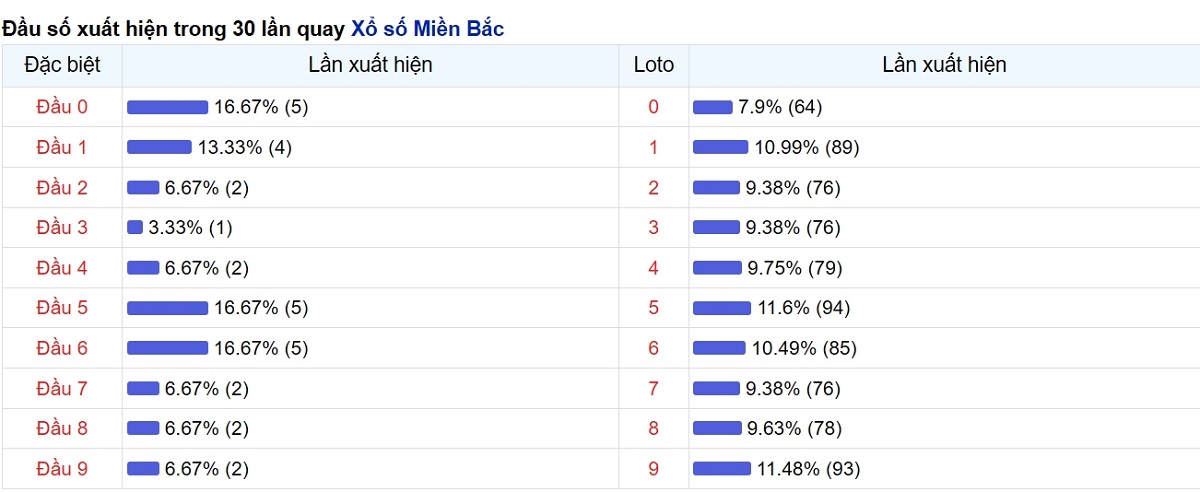Click the 11.48% bar for Loto 9

tap(722, 468)
